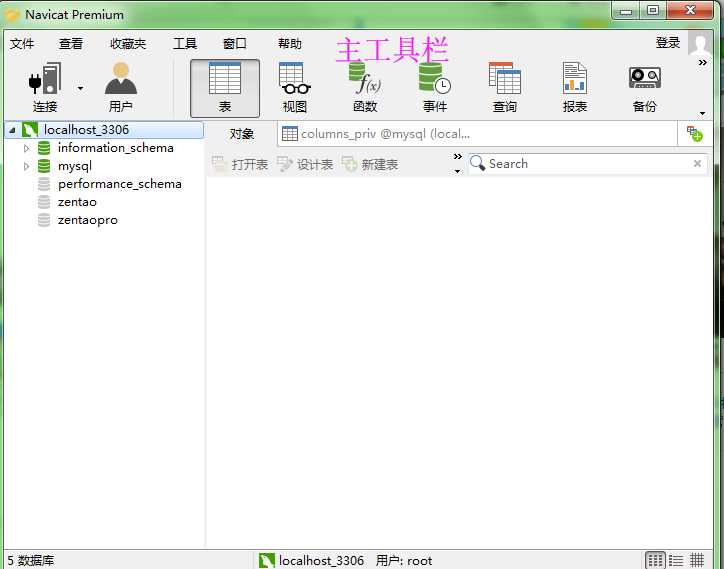Screen dimensions: 724x569
Task: Open the 窗口 menu
Action: (x=235, y=43)
